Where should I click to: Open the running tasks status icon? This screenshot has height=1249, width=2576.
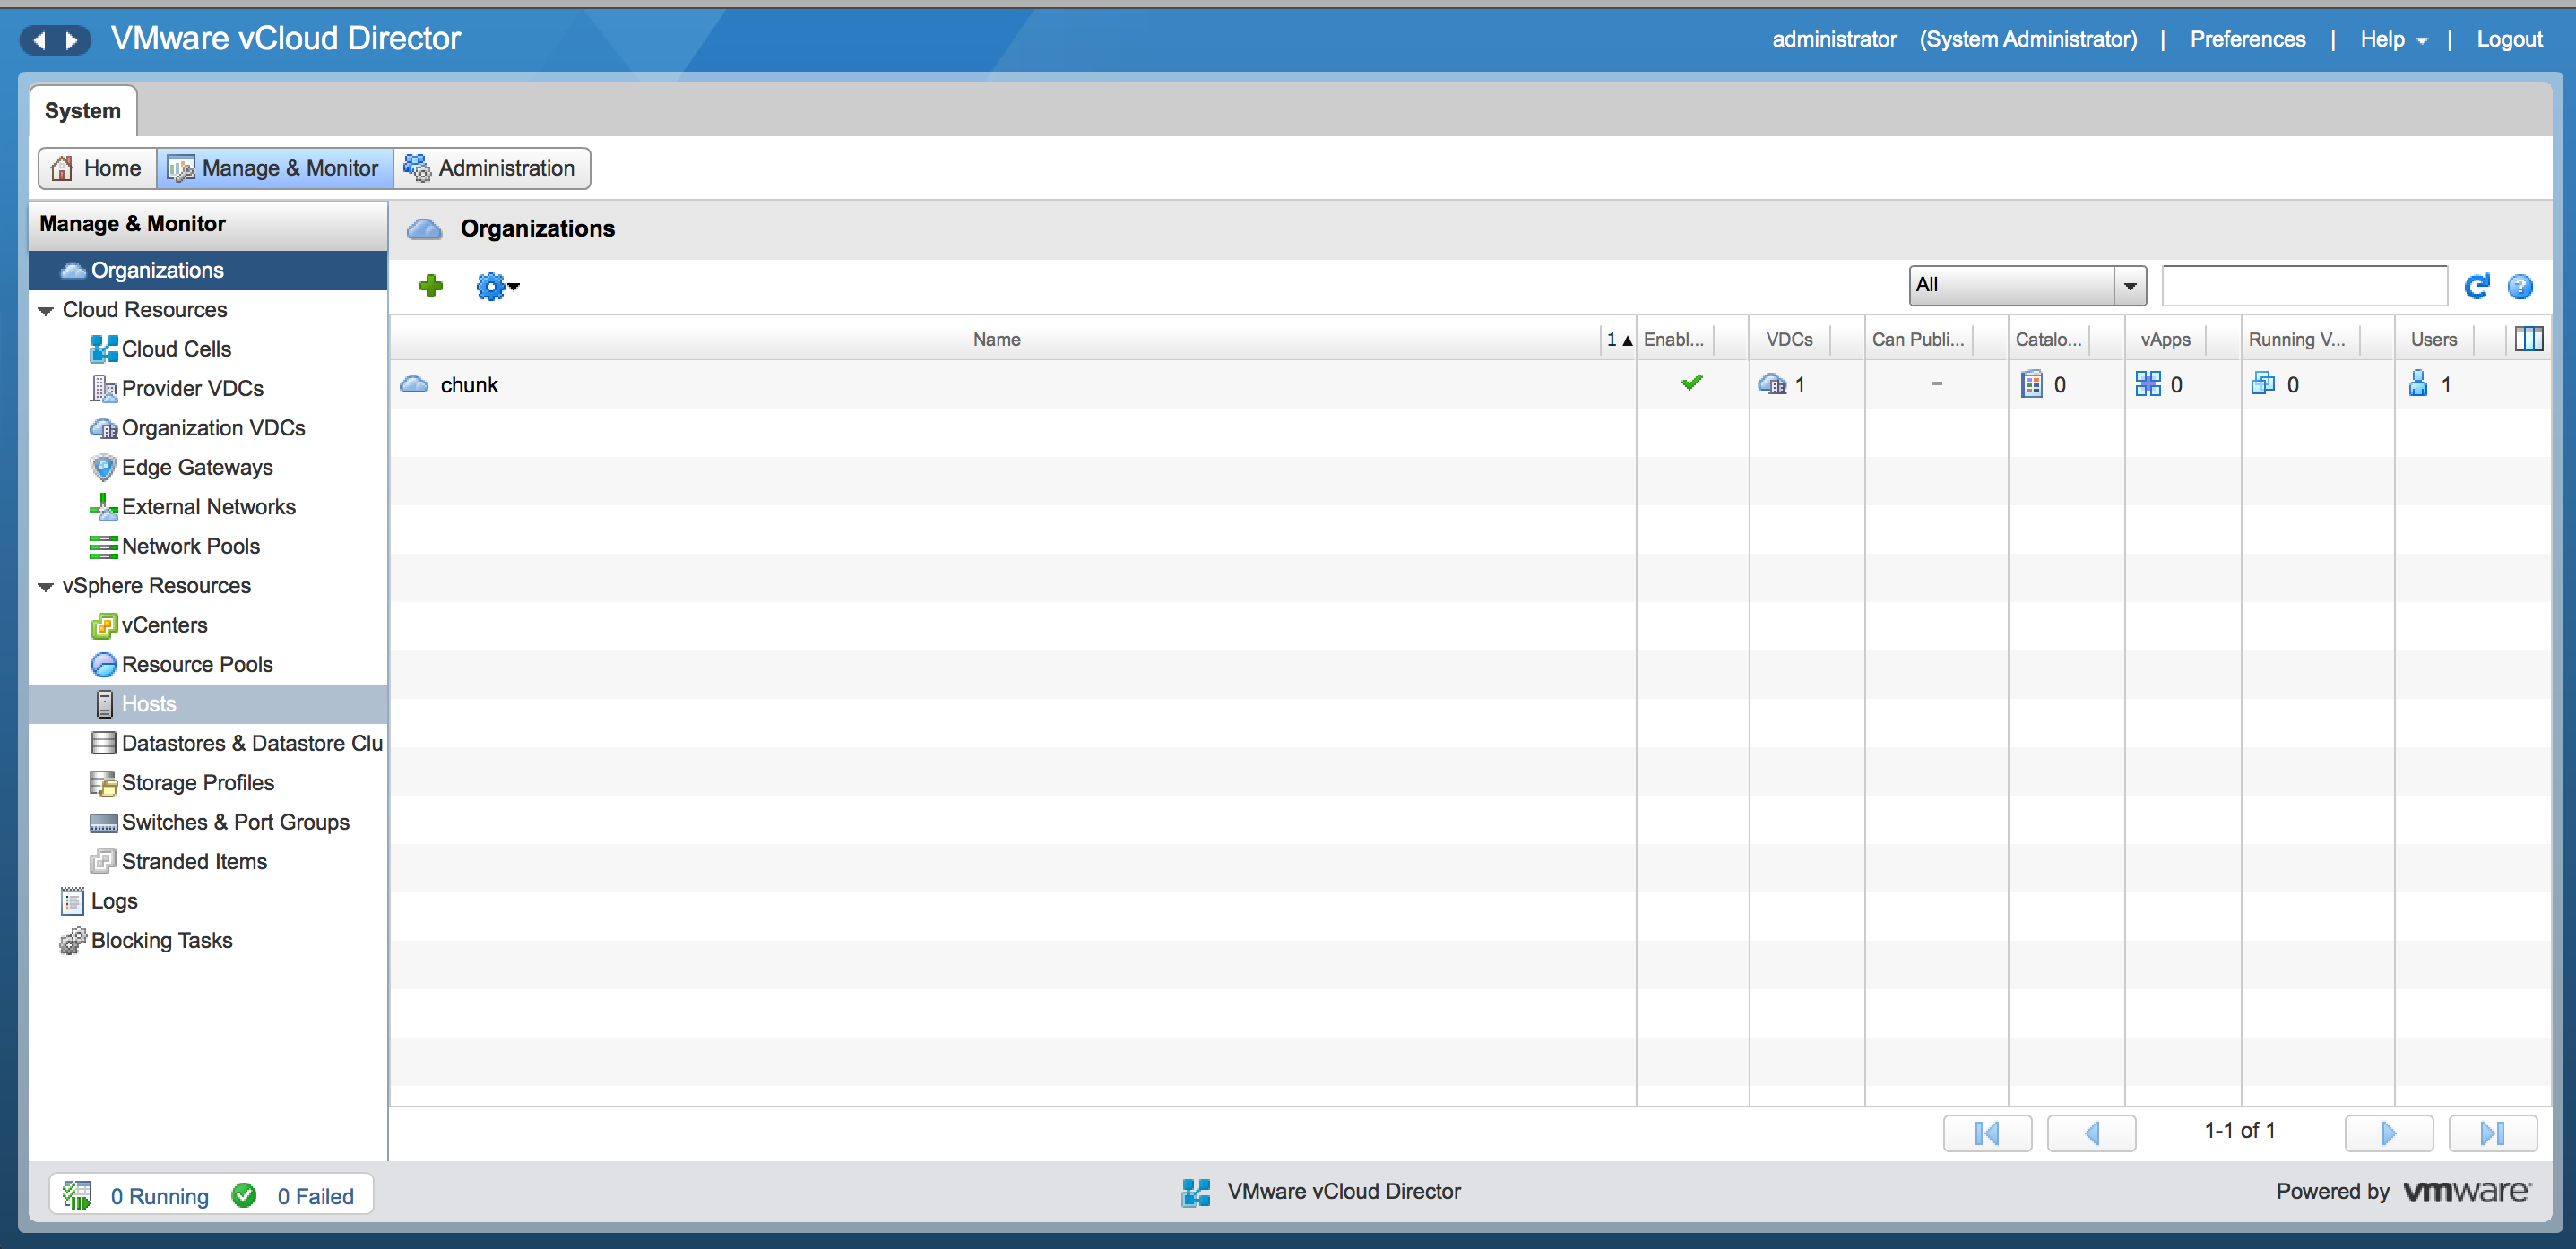point(78,1195)
